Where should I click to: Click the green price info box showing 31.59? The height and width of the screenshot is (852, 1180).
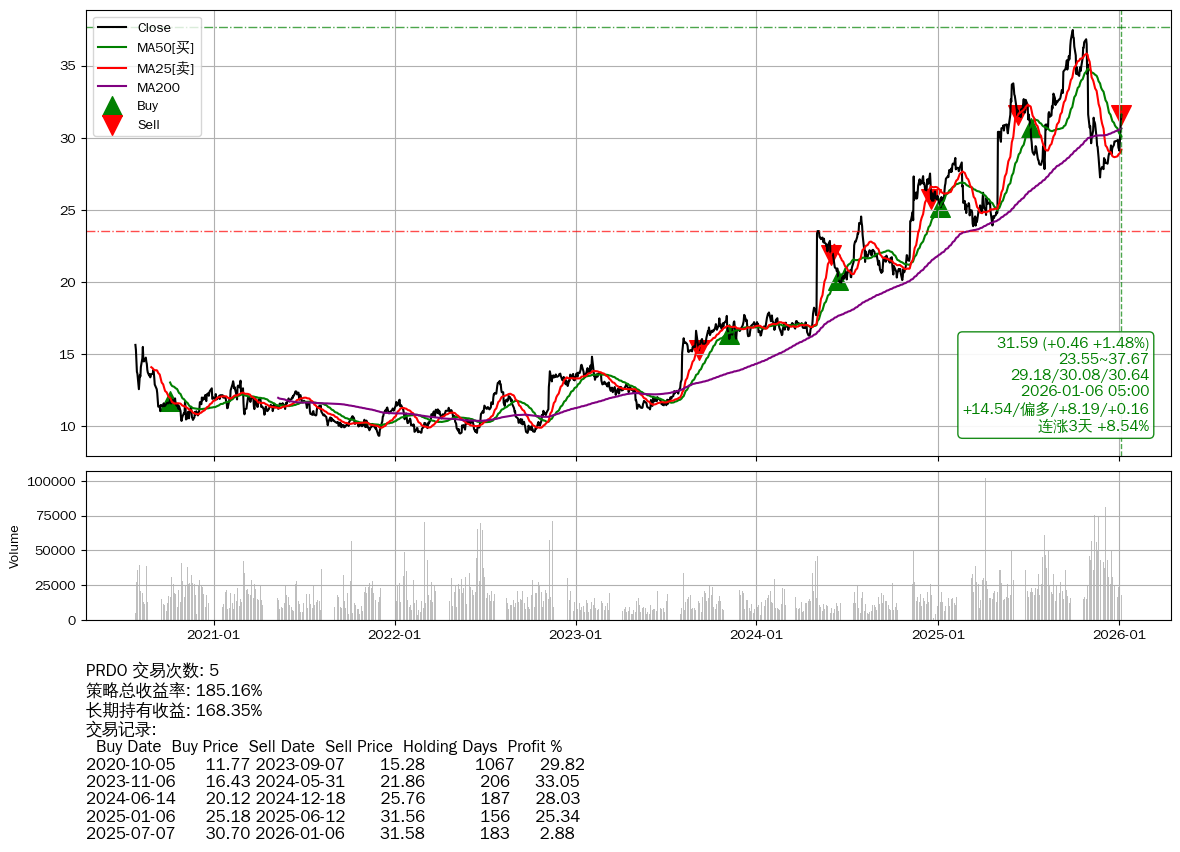tap(1055, 385)
